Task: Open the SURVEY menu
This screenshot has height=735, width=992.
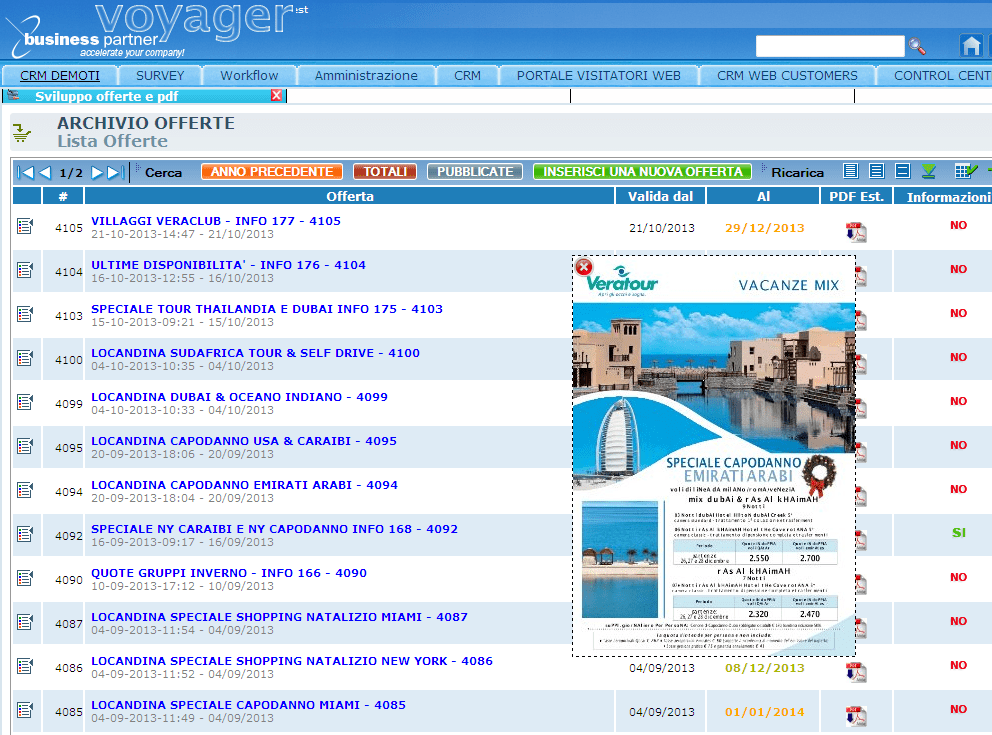Action: [x=160, y=76]
